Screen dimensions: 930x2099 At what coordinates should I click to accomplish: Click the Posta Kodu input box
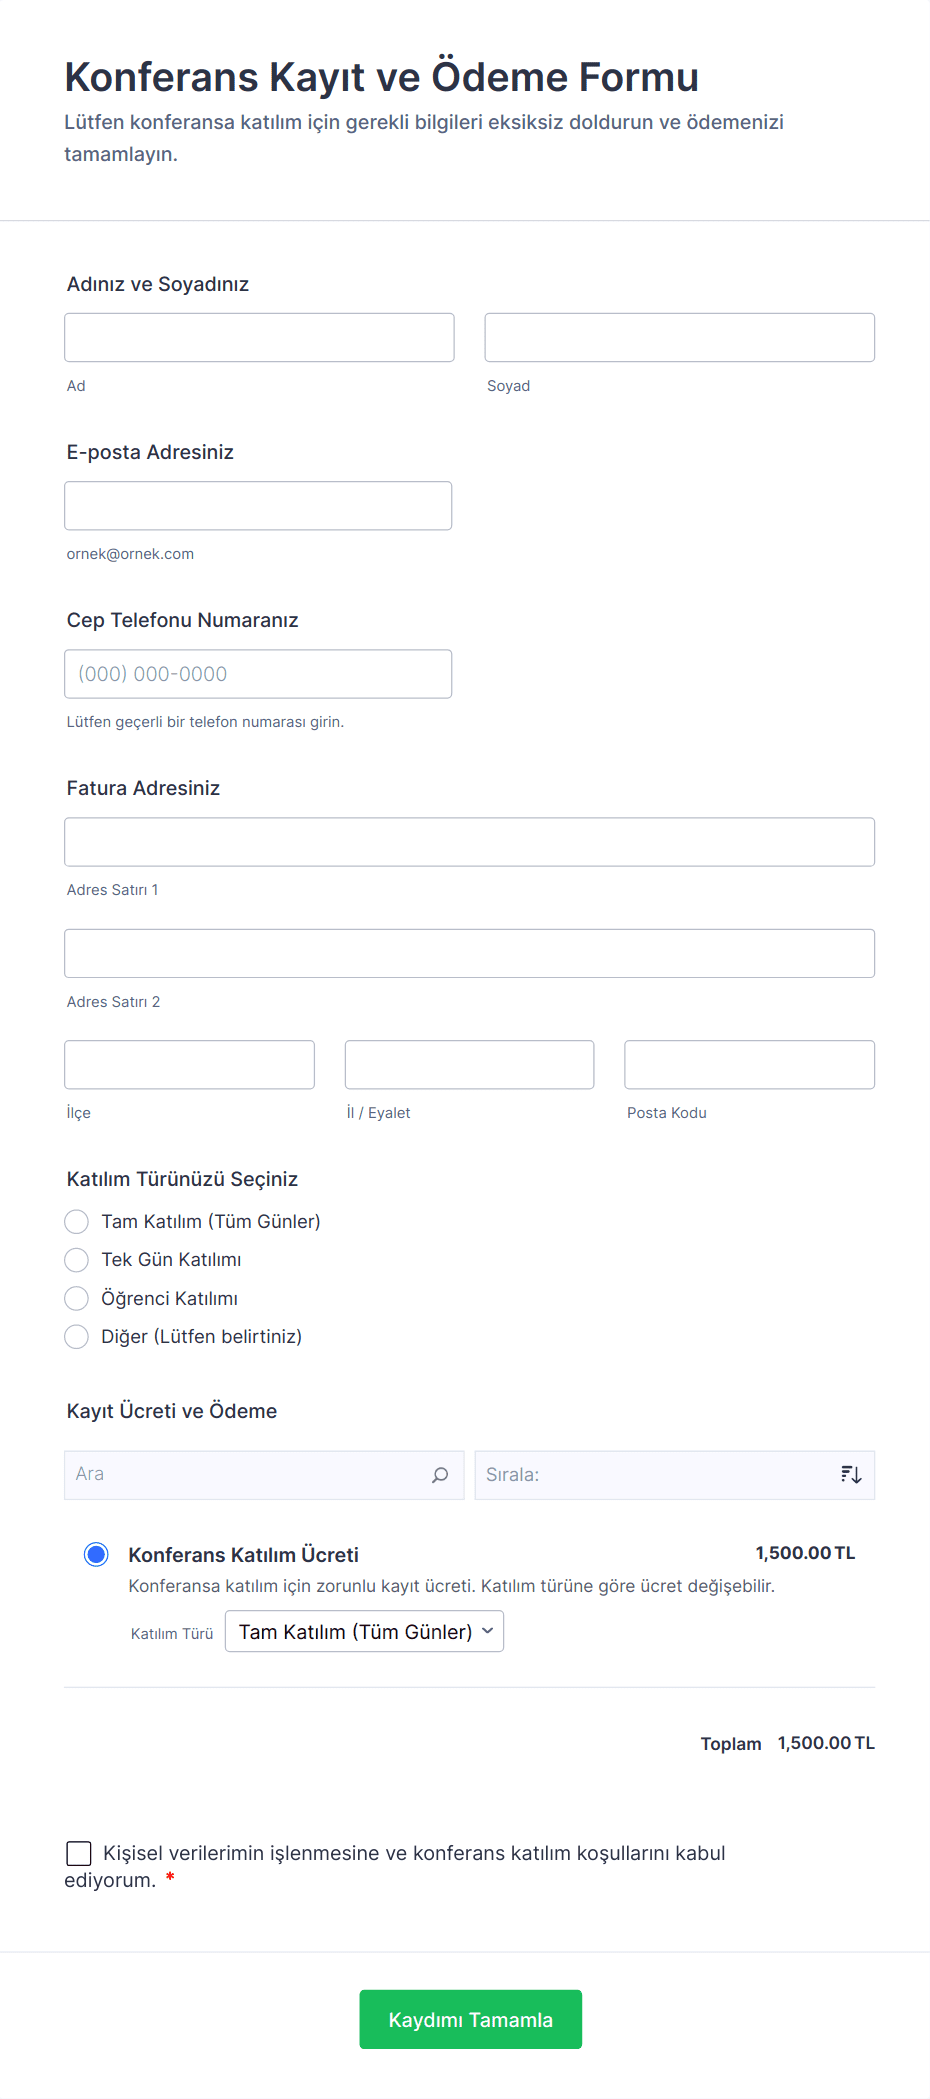point(748,1064)
